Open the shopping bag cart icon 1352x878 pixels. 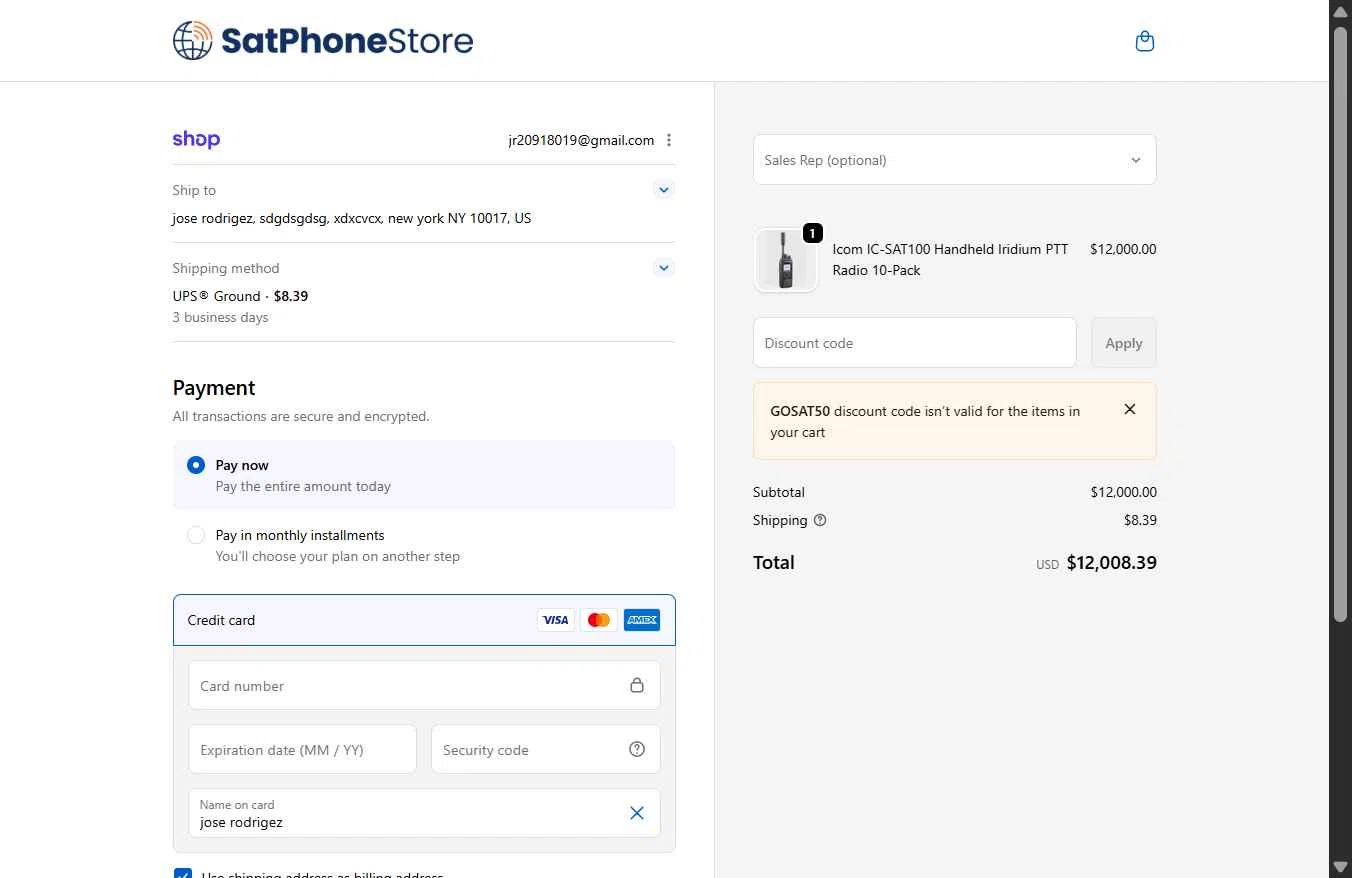pyautogui.click(x=1145, y=41)
